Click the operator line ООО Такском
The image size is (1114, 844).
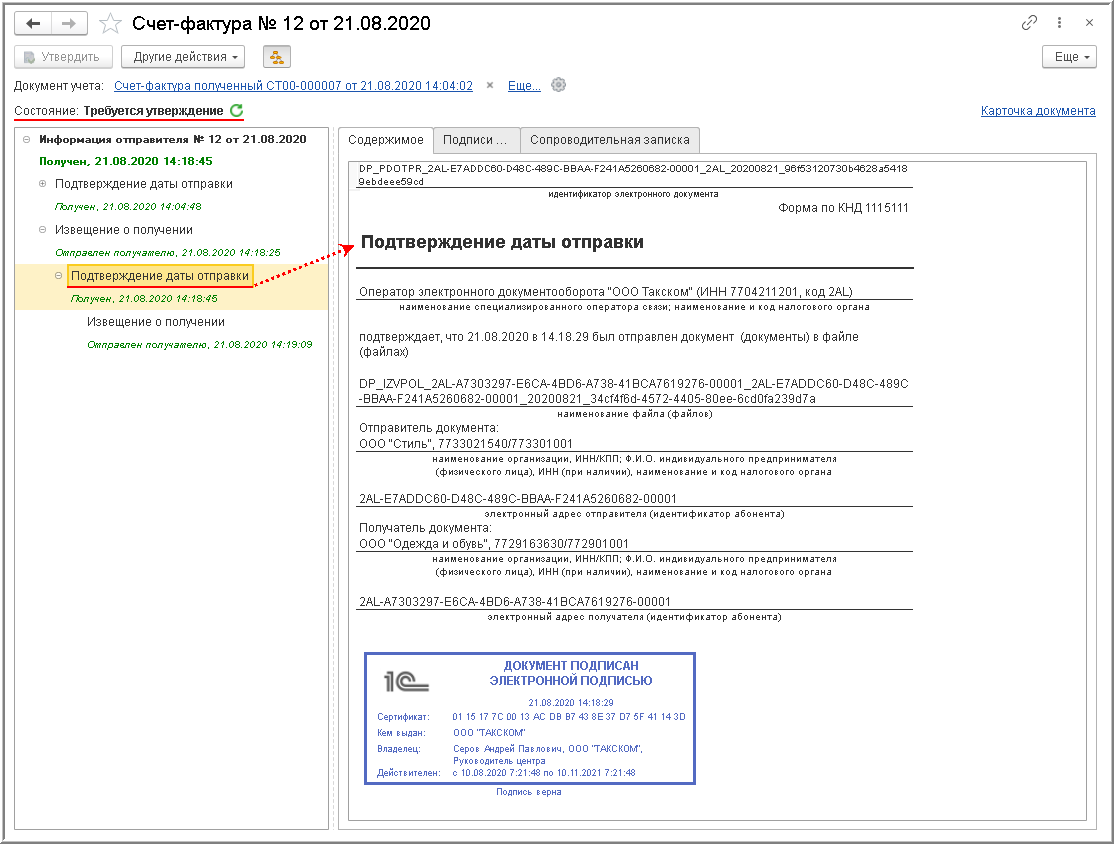click(605, 292)
